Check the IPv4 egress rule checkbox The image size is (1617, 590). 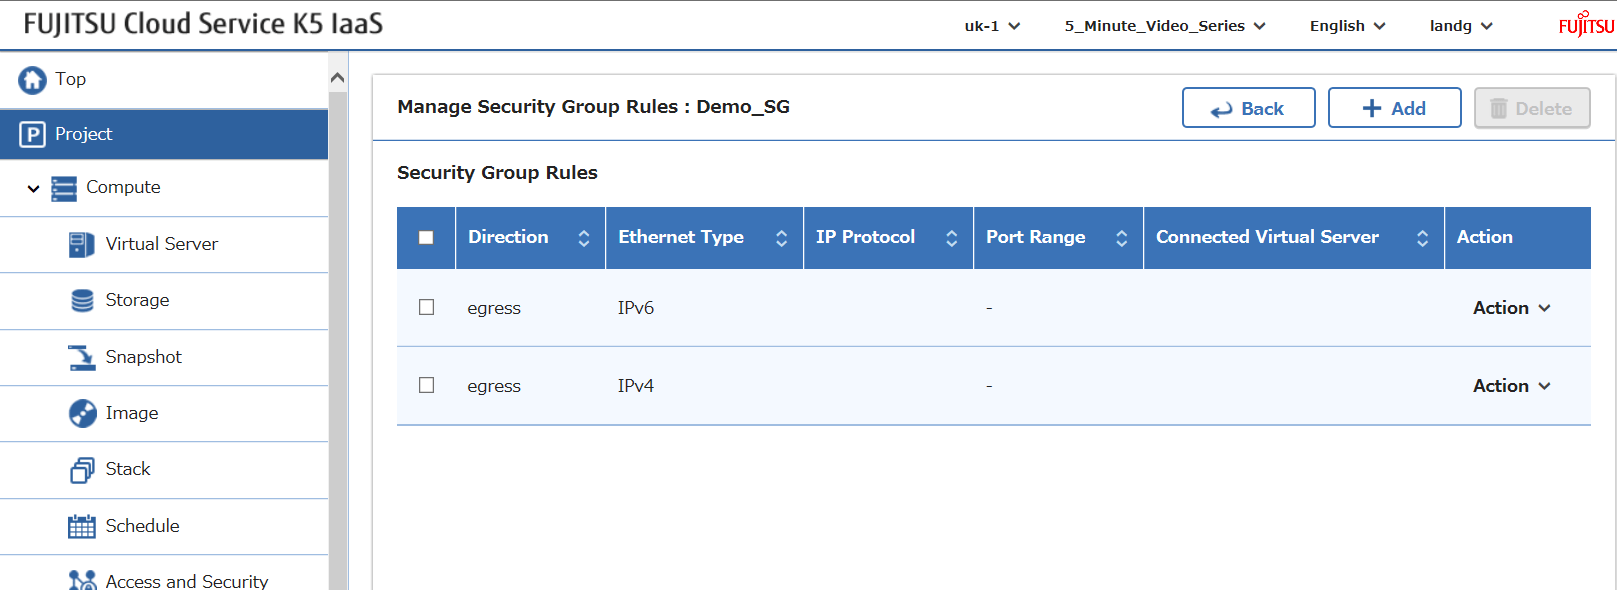(427, 385)
